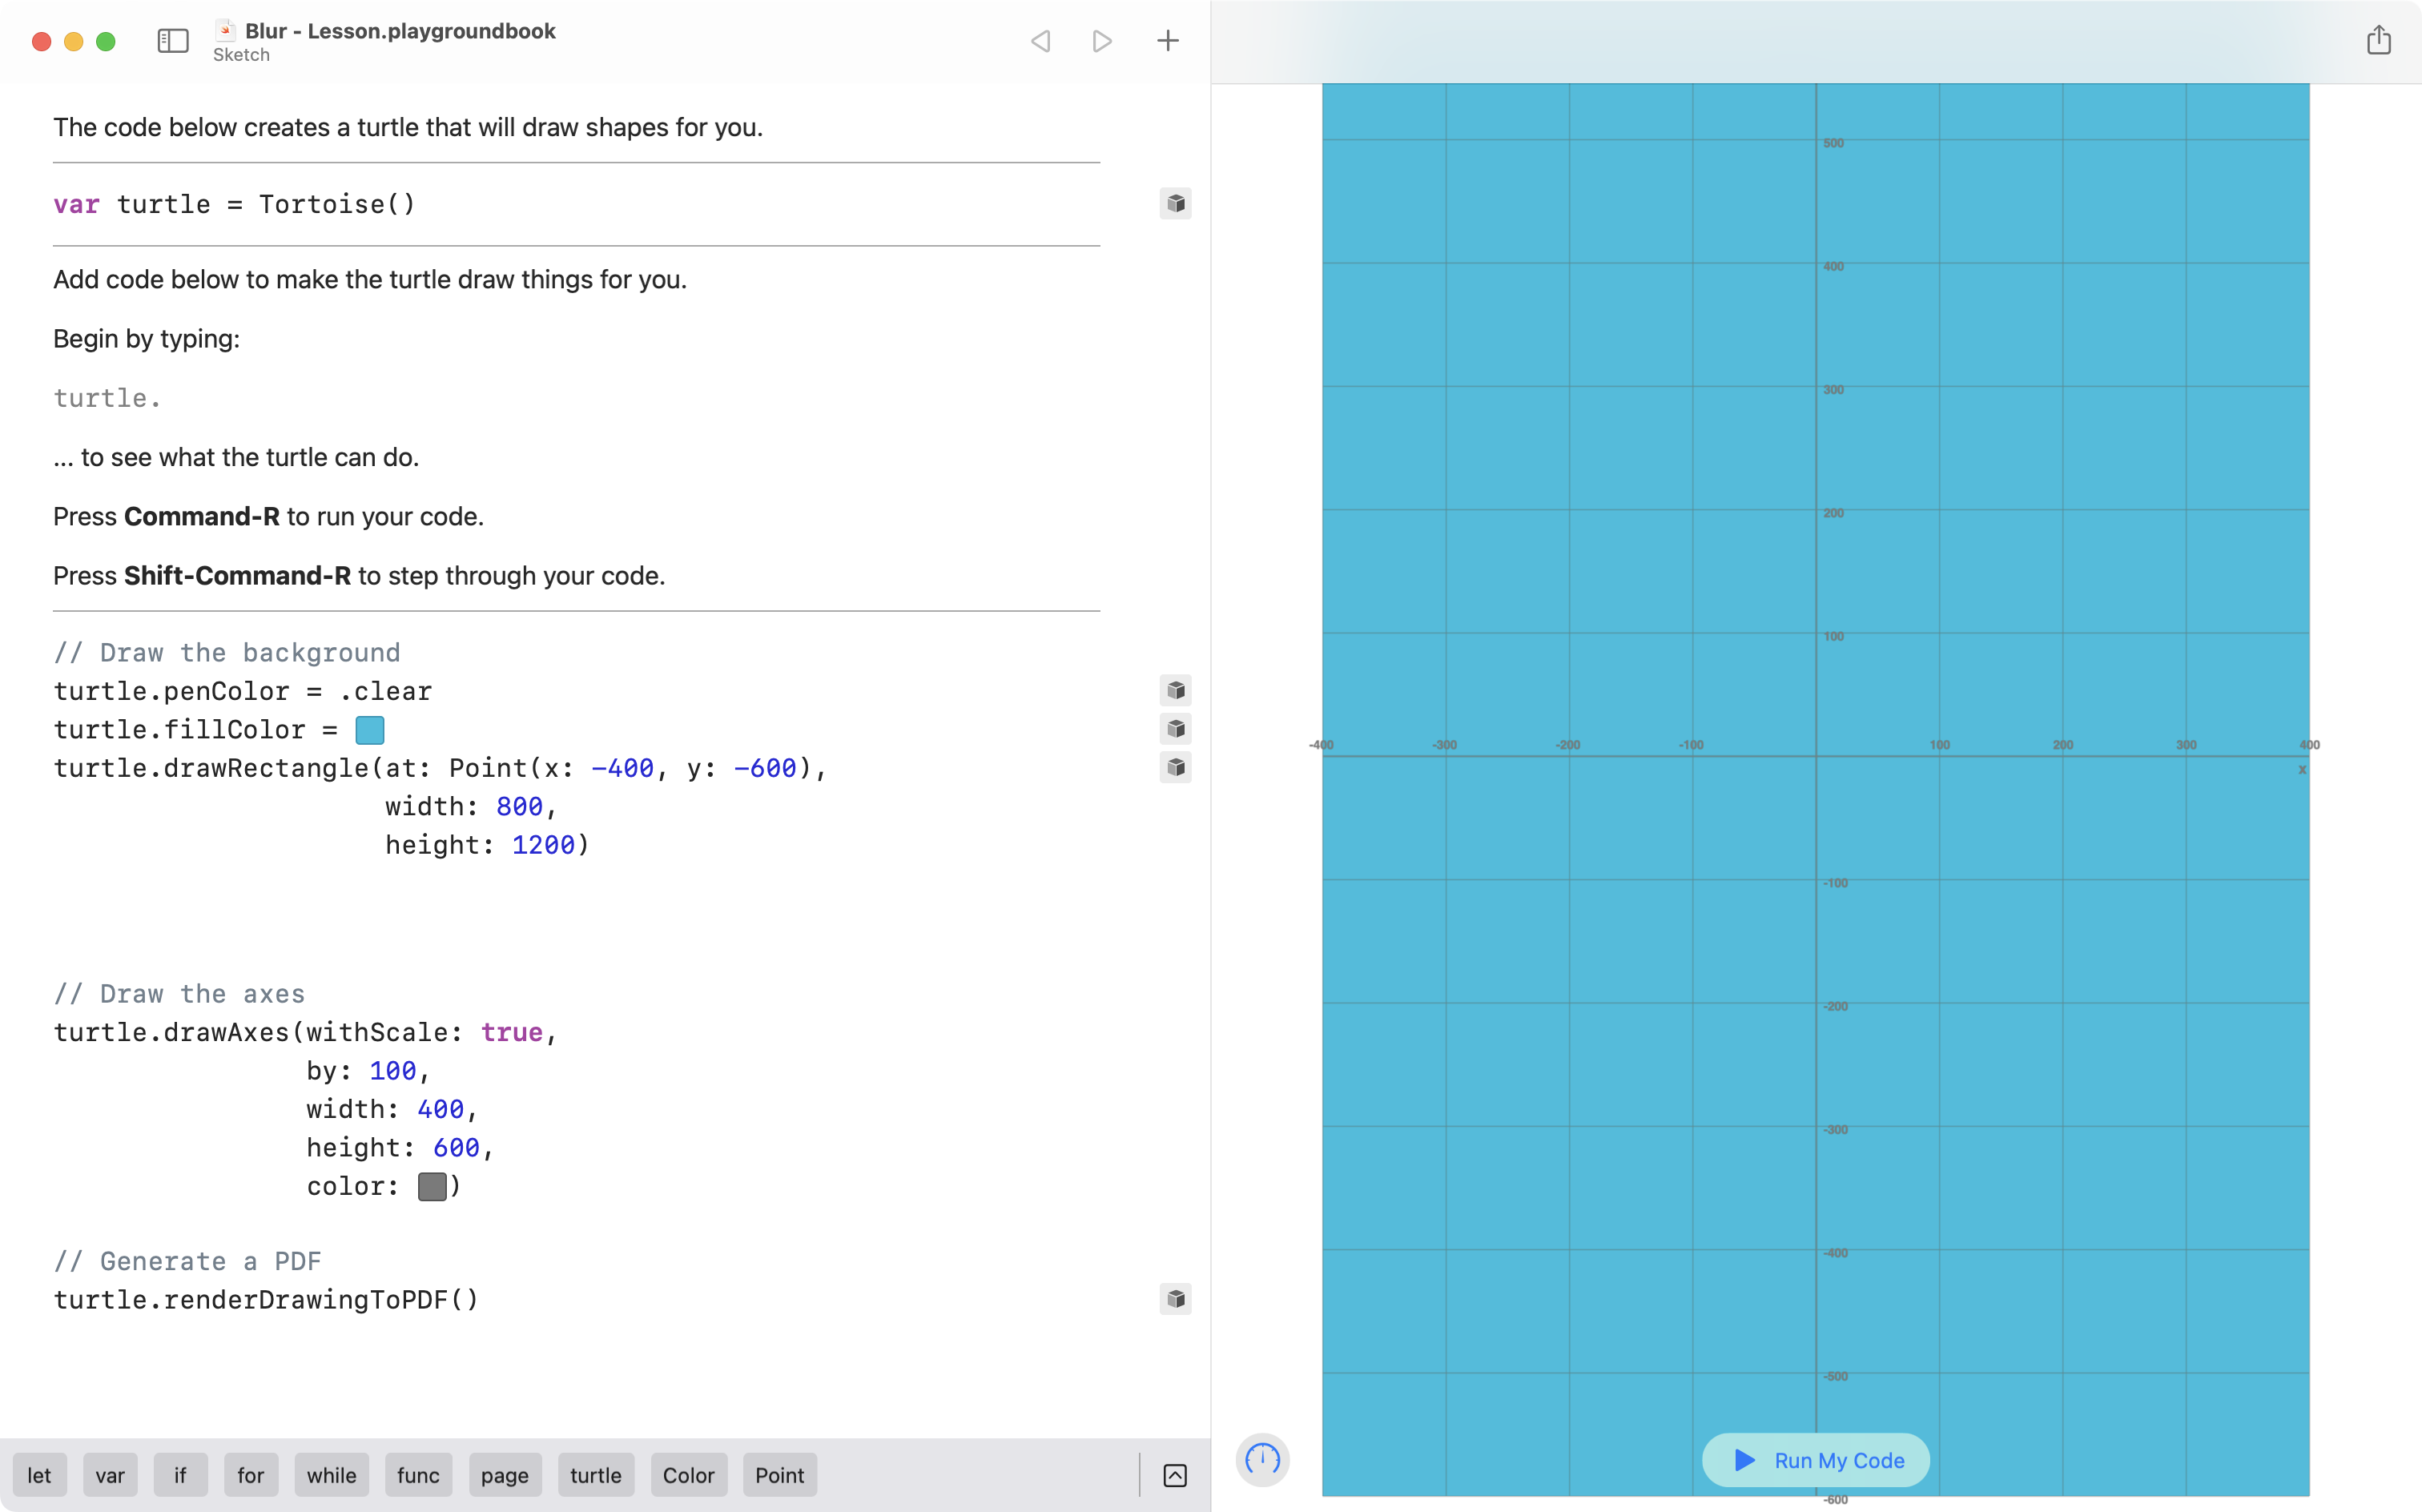Open the gray axes color swatch

tap(432, 1186)
